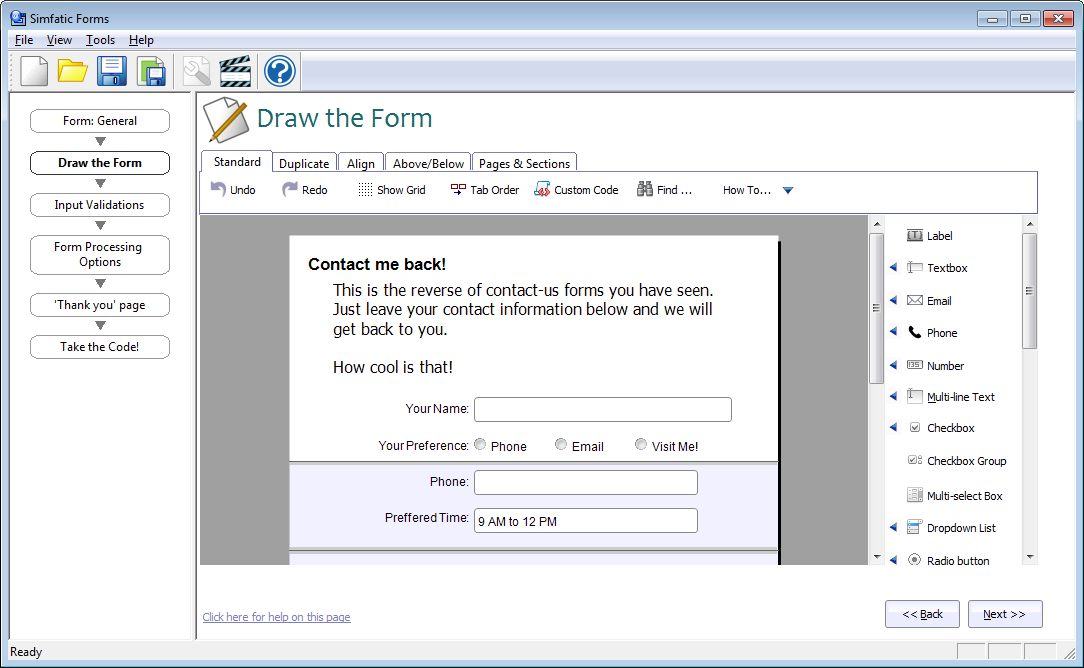This screenshot has height=668, width=1084.
Task: Open the Tab Order tool
Action: click(x=484, y=189)
